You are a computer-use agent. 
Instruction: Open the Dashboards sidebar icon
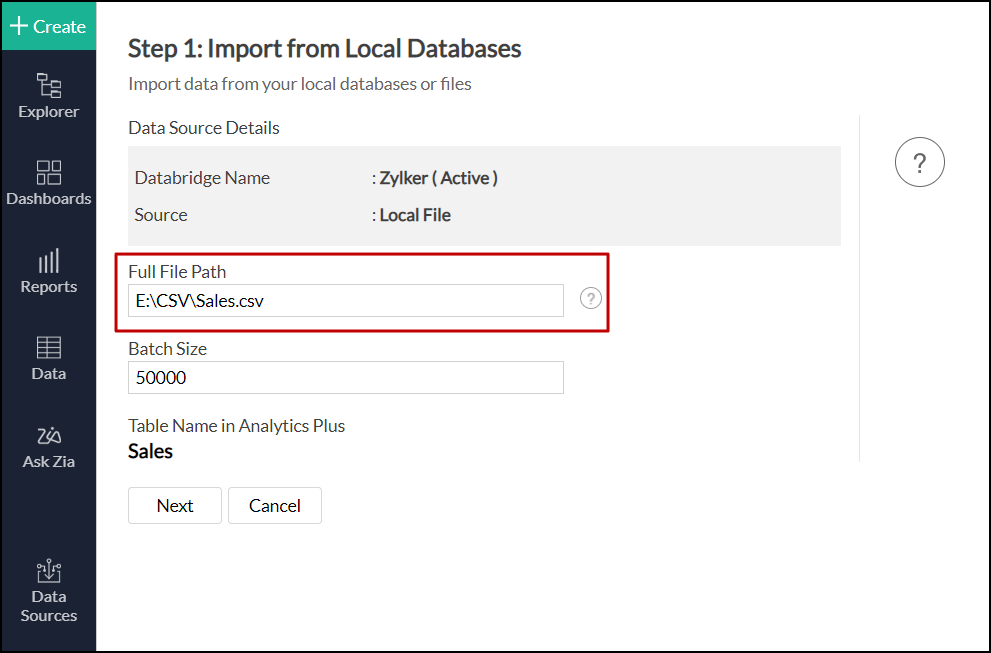(x=48, y=172)
